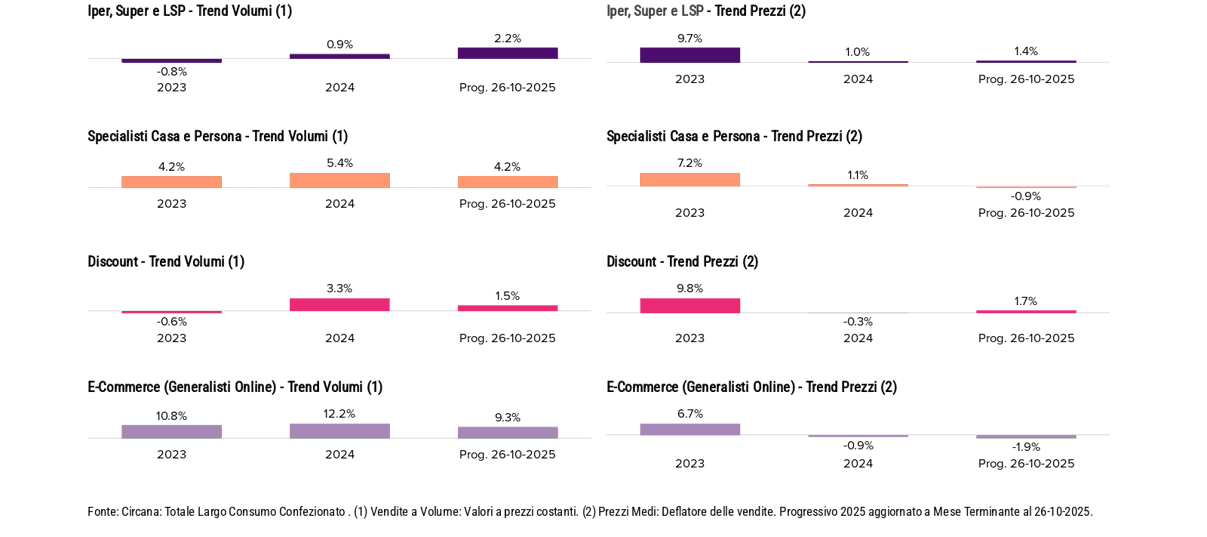Image resolution: width=1207 pixels, height=537 pixels.
Task: Select the 6.7% bar in E-Commerce Trend Prezzi
Action: 690,429
